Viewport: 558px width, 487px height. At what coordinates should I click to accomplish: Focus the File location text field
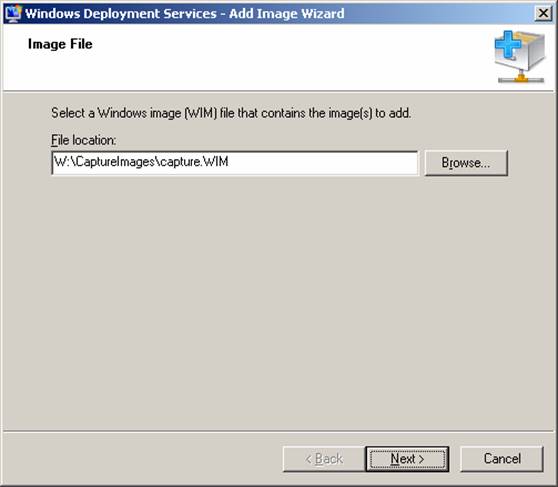(x=235, y=163)
